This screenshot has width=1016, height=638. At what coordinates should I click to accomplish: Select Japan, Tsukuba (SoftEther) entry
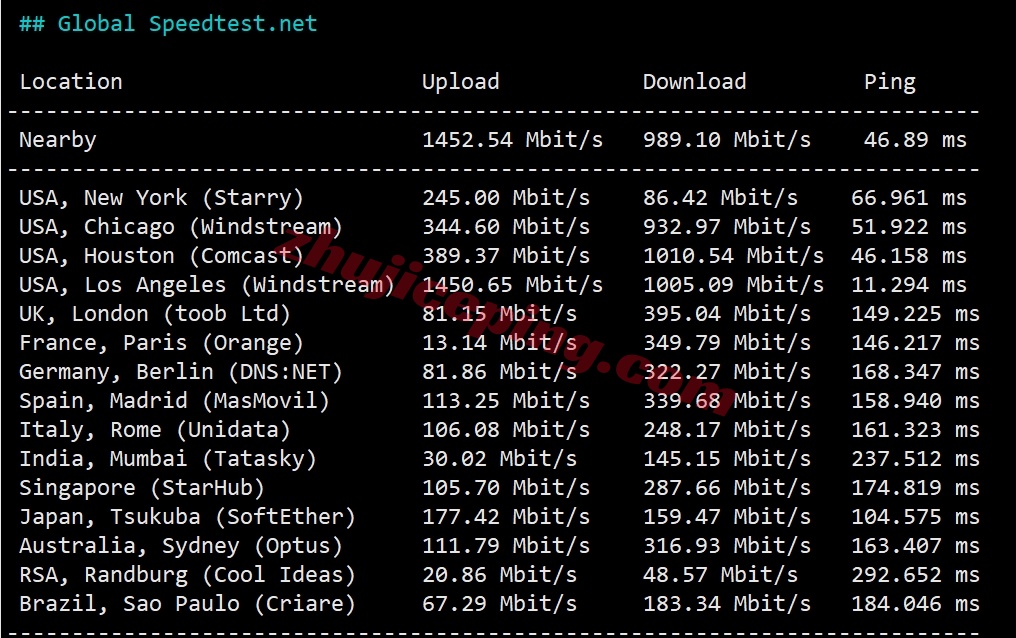tap(187, 517)
